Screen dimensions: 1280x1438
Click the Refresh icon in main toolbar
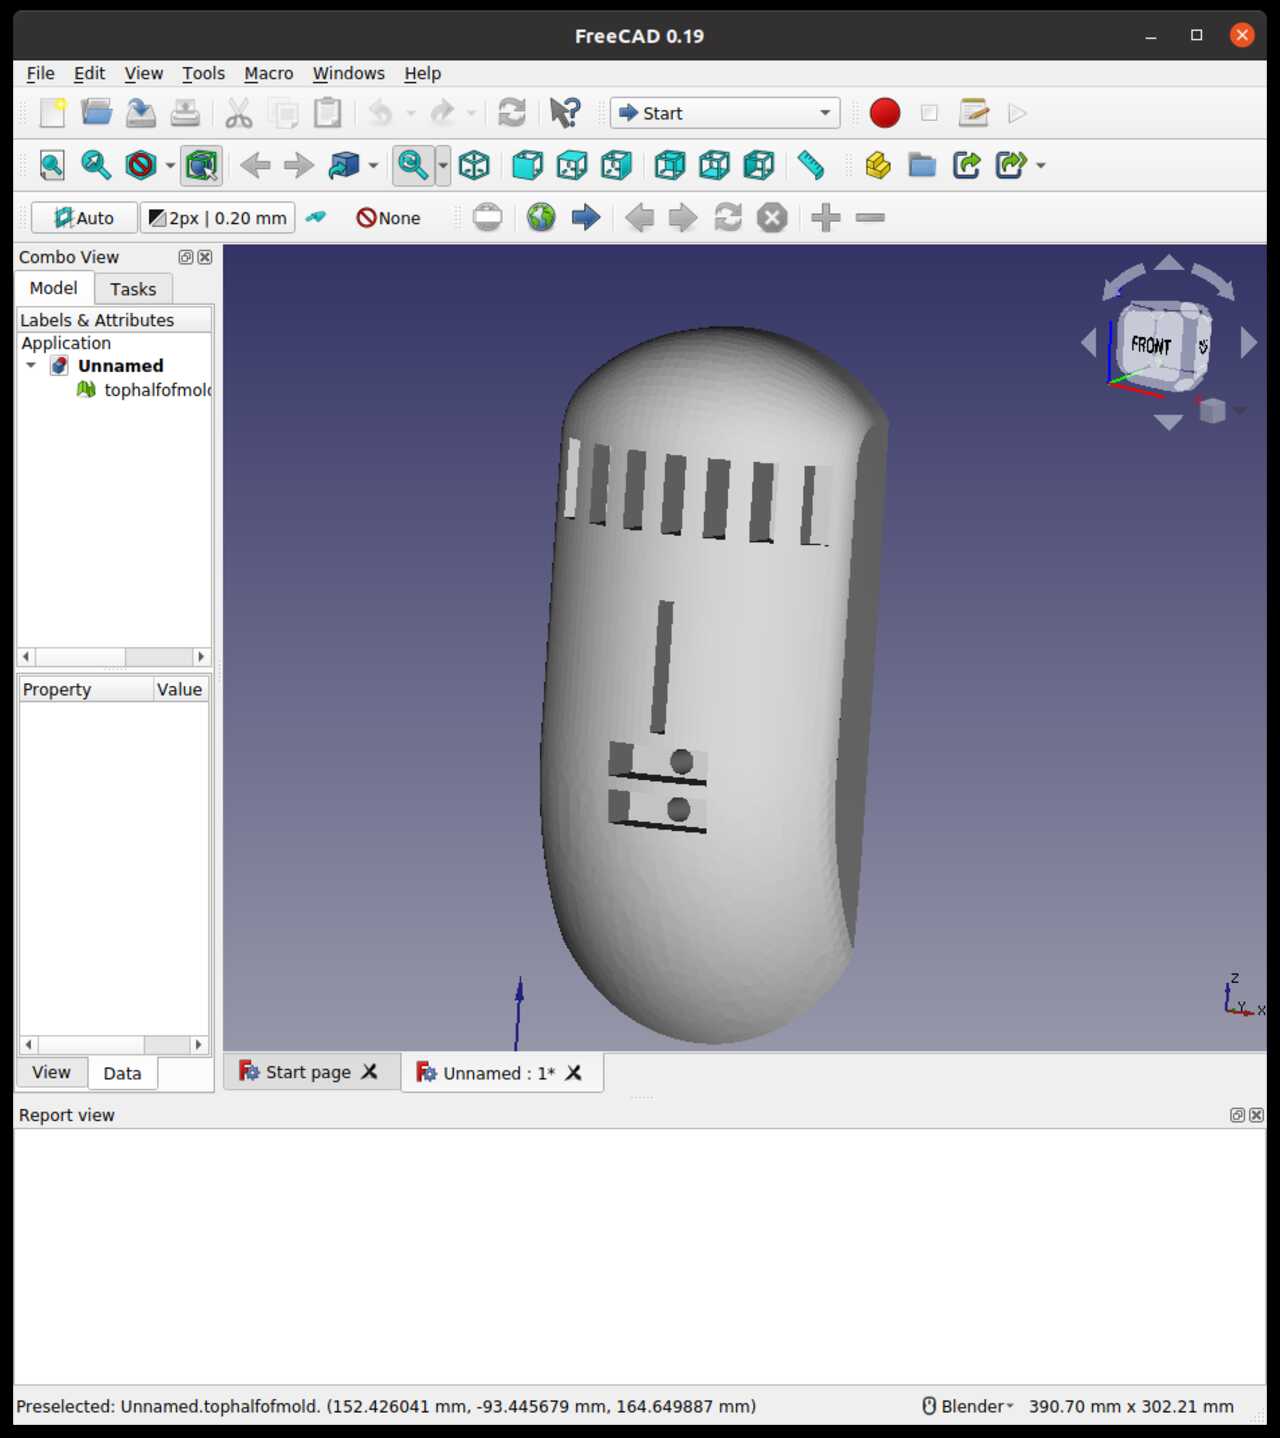point(512,113)
